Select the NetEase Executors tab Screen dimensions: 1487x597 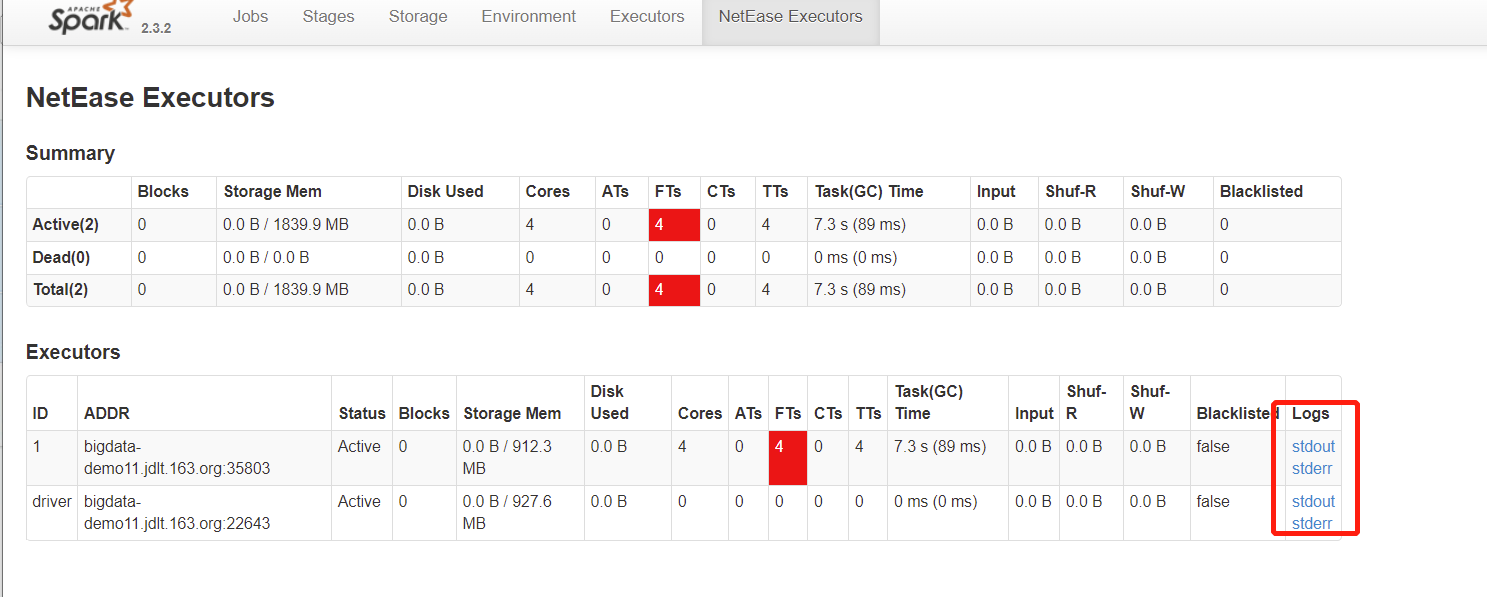coord(790,17)
